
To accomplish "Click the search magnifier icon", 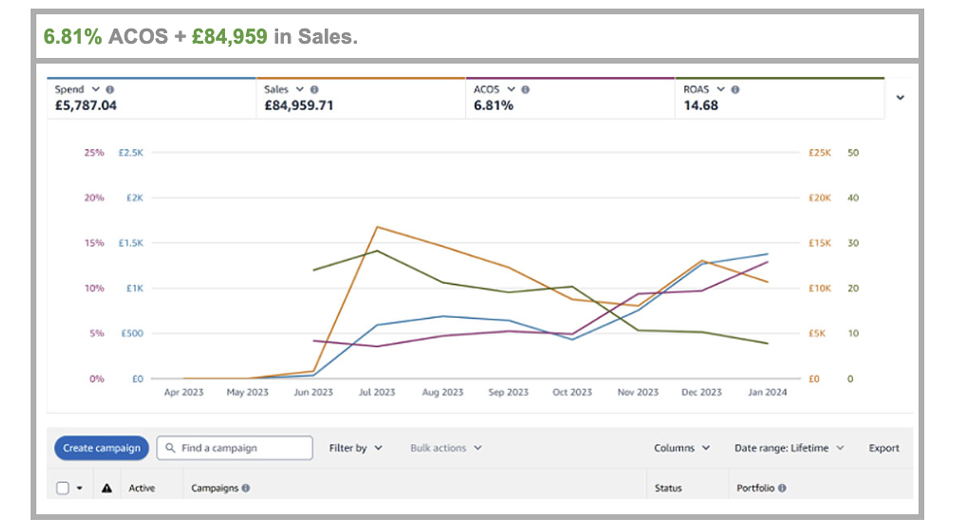I will [x=172, y=448].
